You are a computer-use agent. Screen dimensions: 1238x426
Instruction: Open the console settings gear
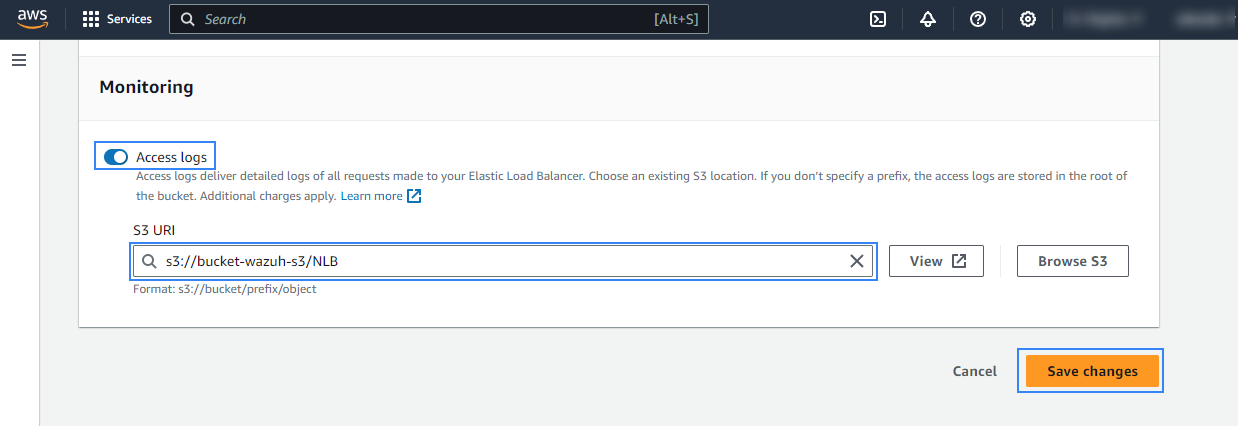pos(1027,19)
